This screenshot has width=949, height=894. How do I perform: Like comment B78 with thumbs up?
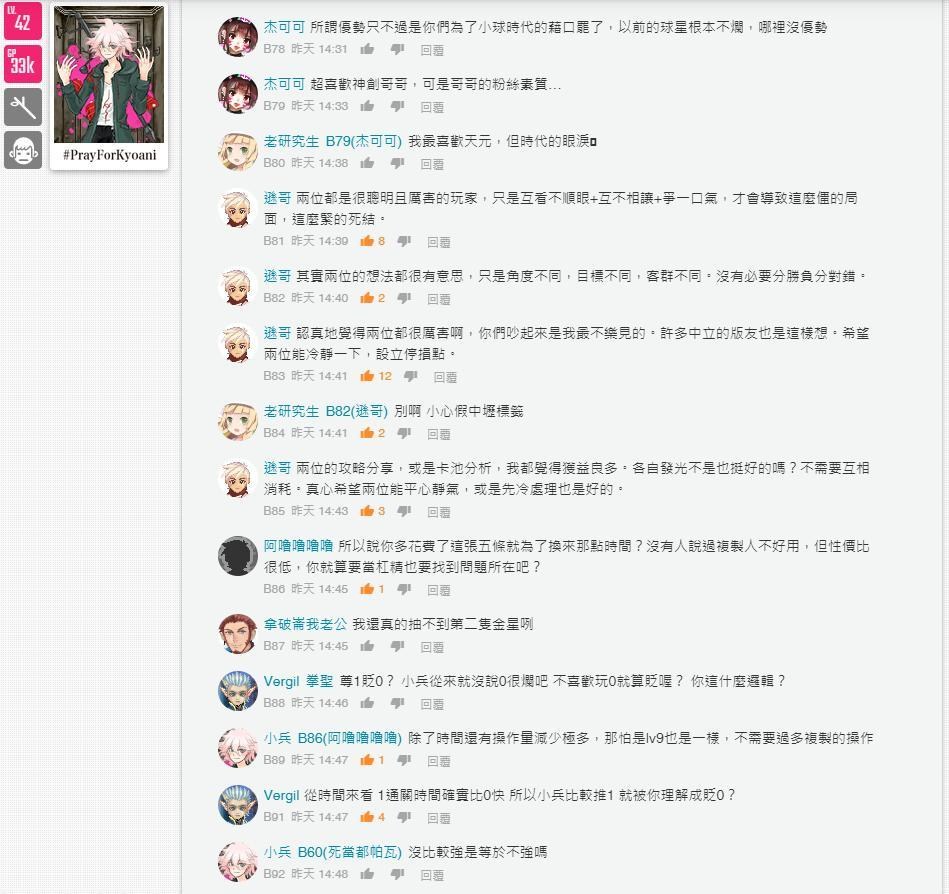click(x=367, y=49)
